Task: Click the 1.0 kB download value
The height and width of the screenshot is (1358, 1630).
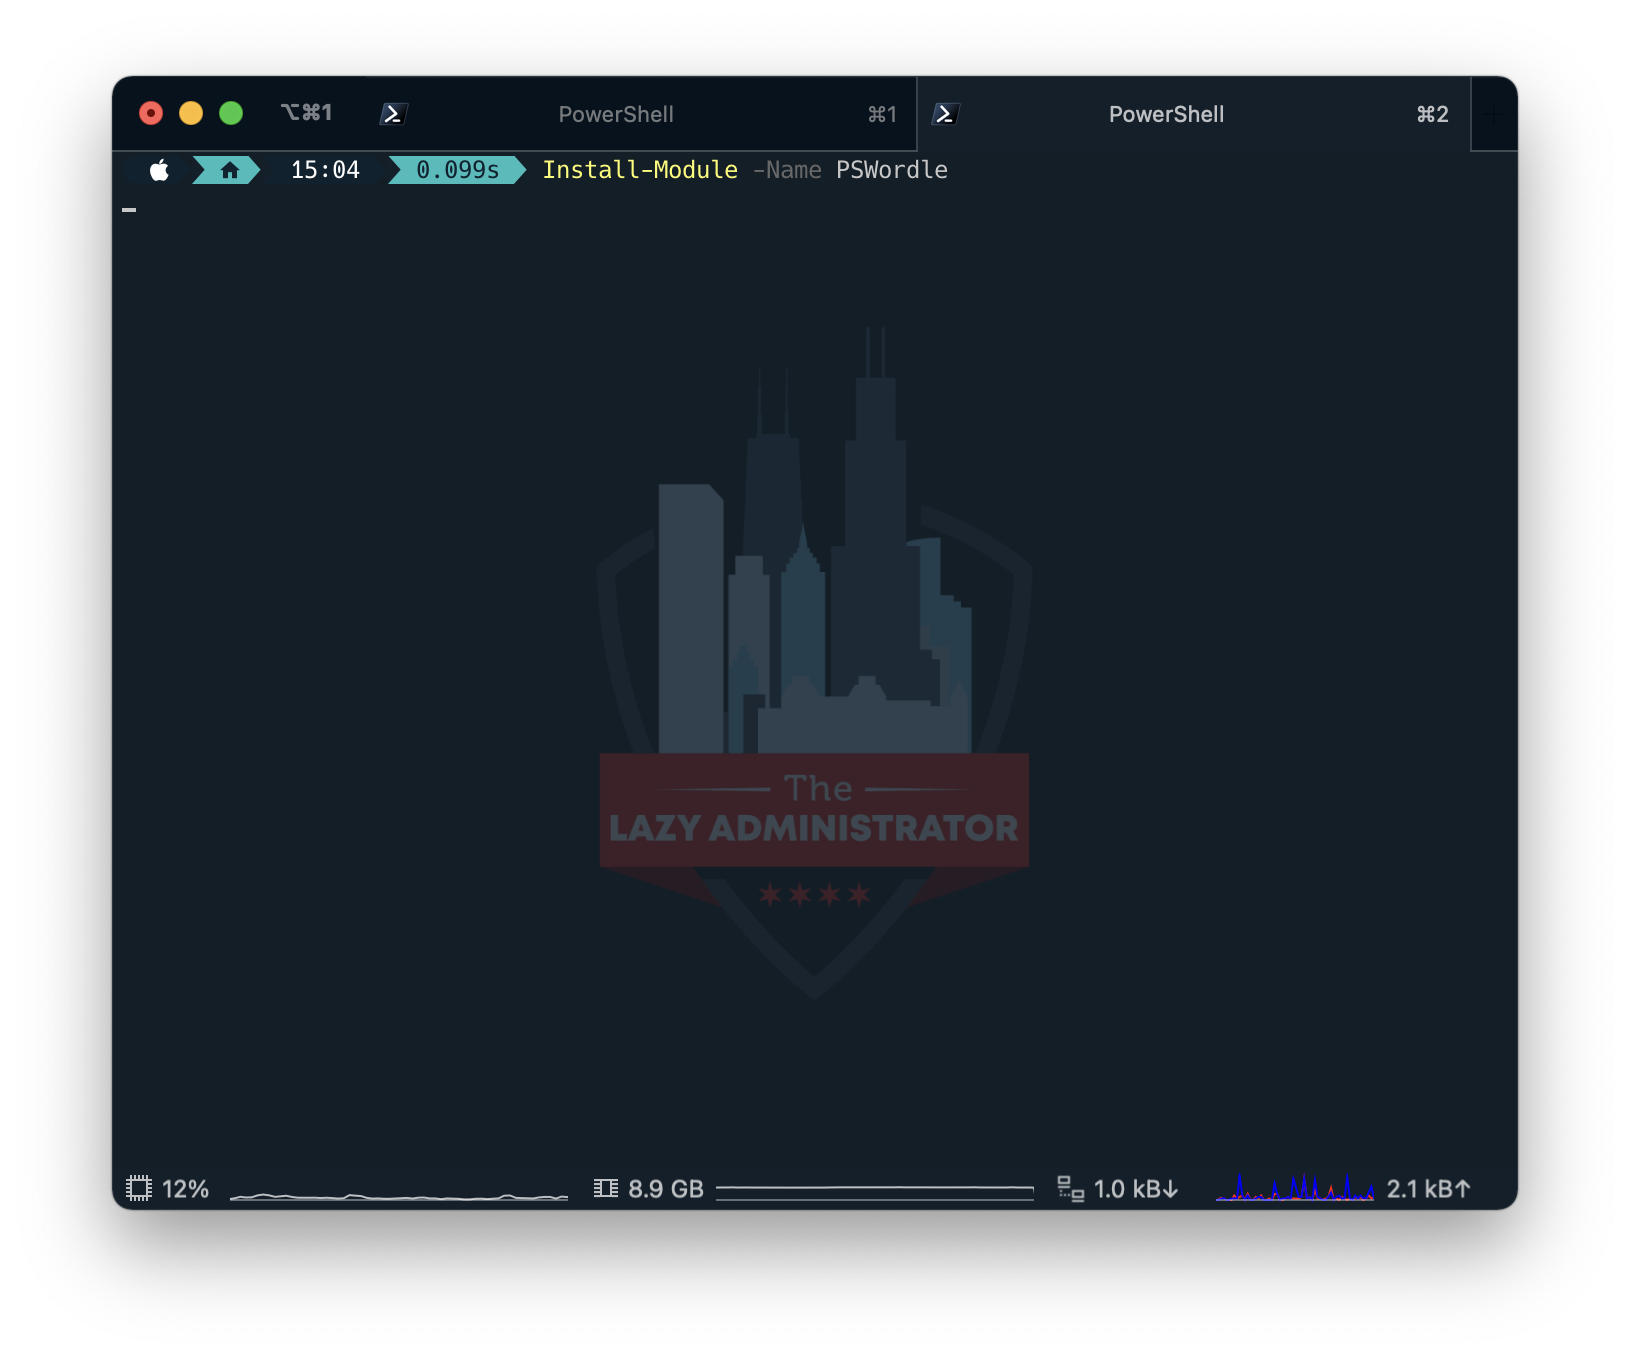Action: [x=1136, y=1189]
